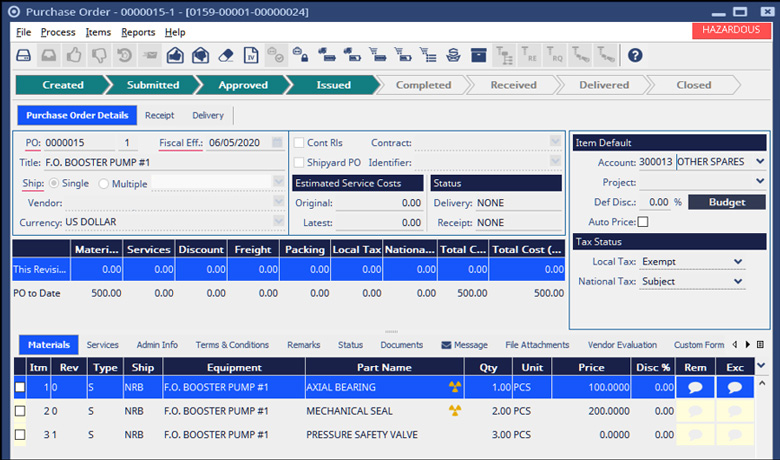780x460 pixels.
Task: Open the Exc comment bubble for Axial Bearing
Action: pos(735,387)
